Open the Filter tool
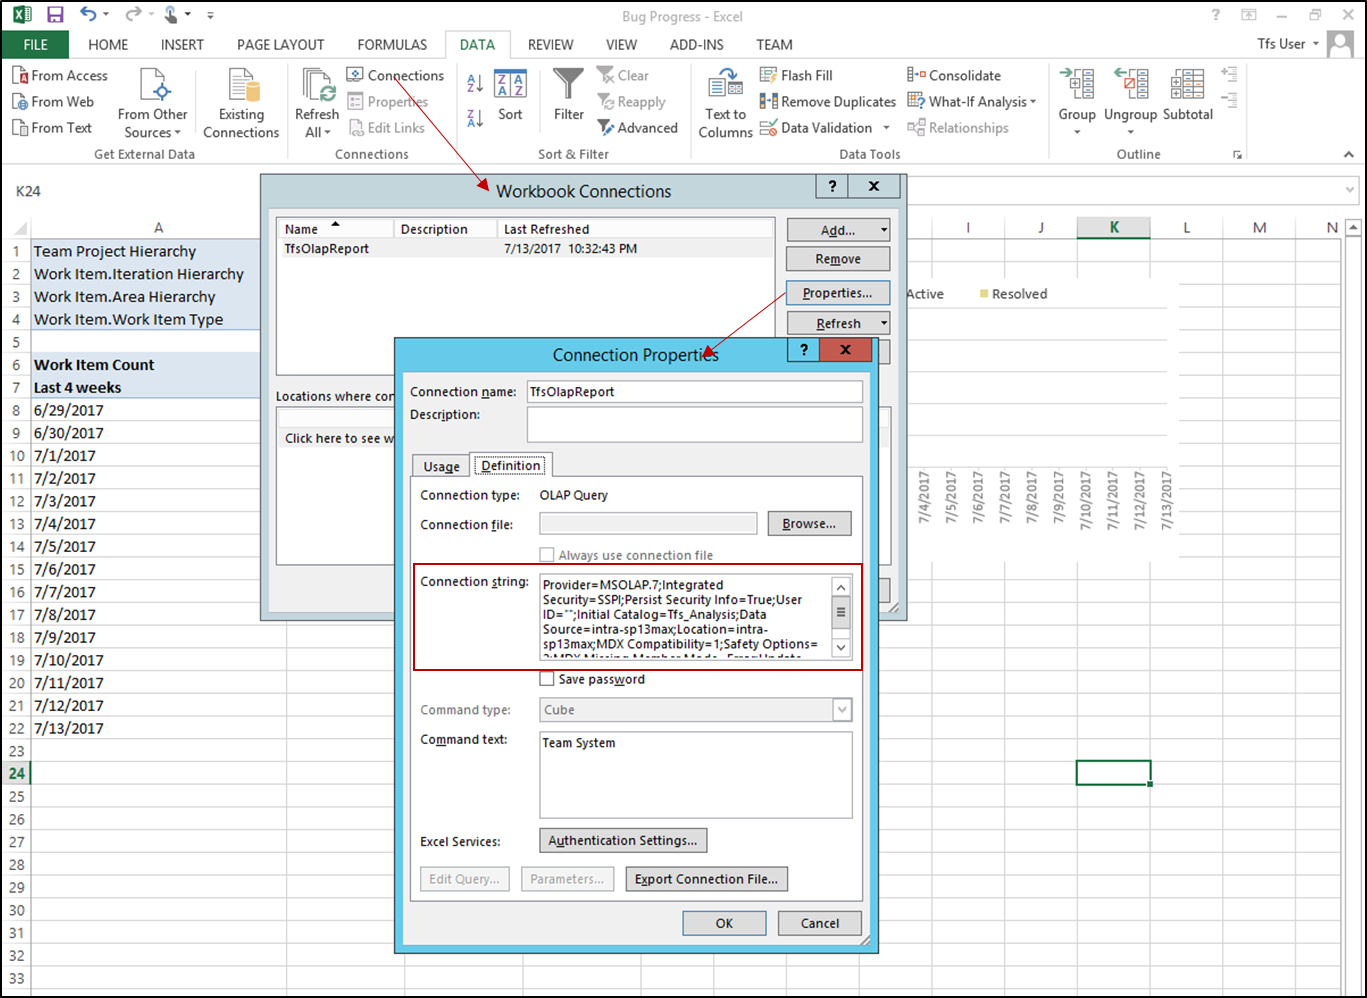Screen dimensions: 1367x998 coord(567,95)
